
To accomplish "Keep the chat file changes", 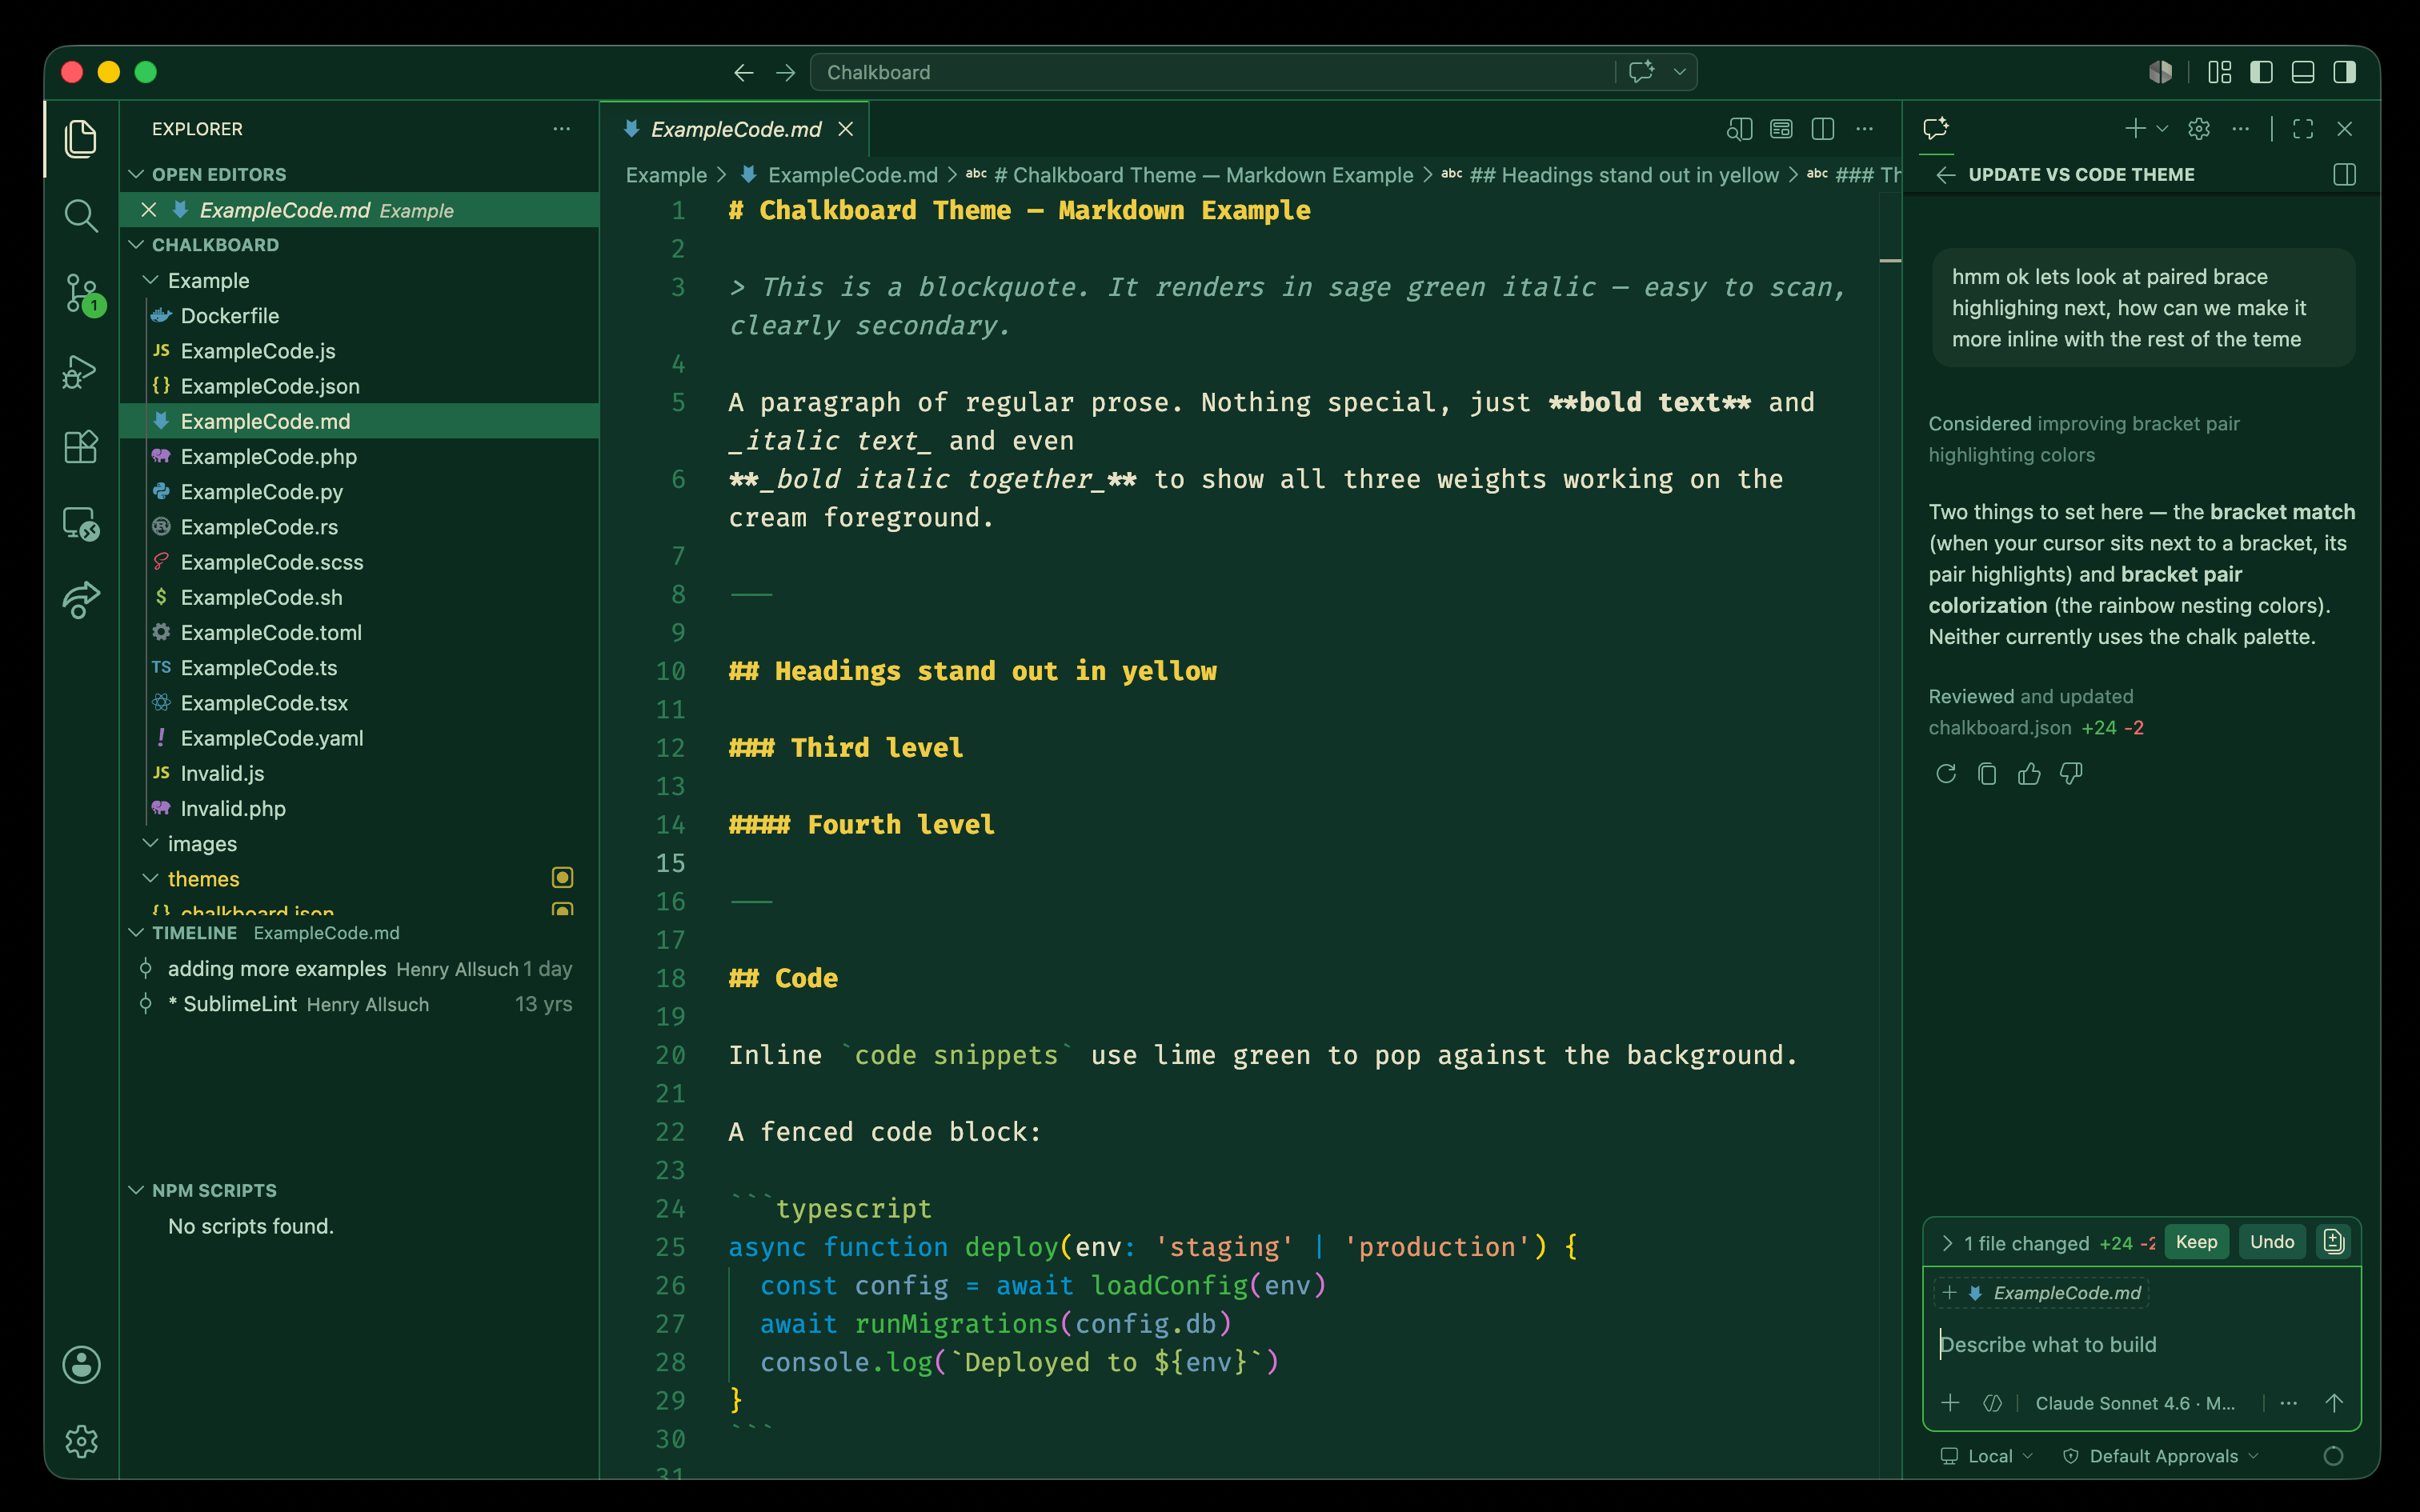I will pos(2196,1242).
